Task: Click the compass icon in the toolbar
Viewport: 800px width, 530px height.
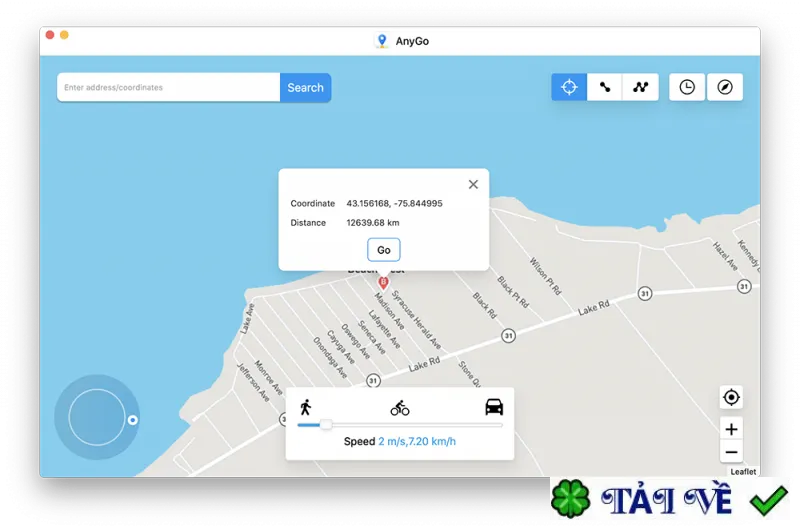Action: (724, 87)
